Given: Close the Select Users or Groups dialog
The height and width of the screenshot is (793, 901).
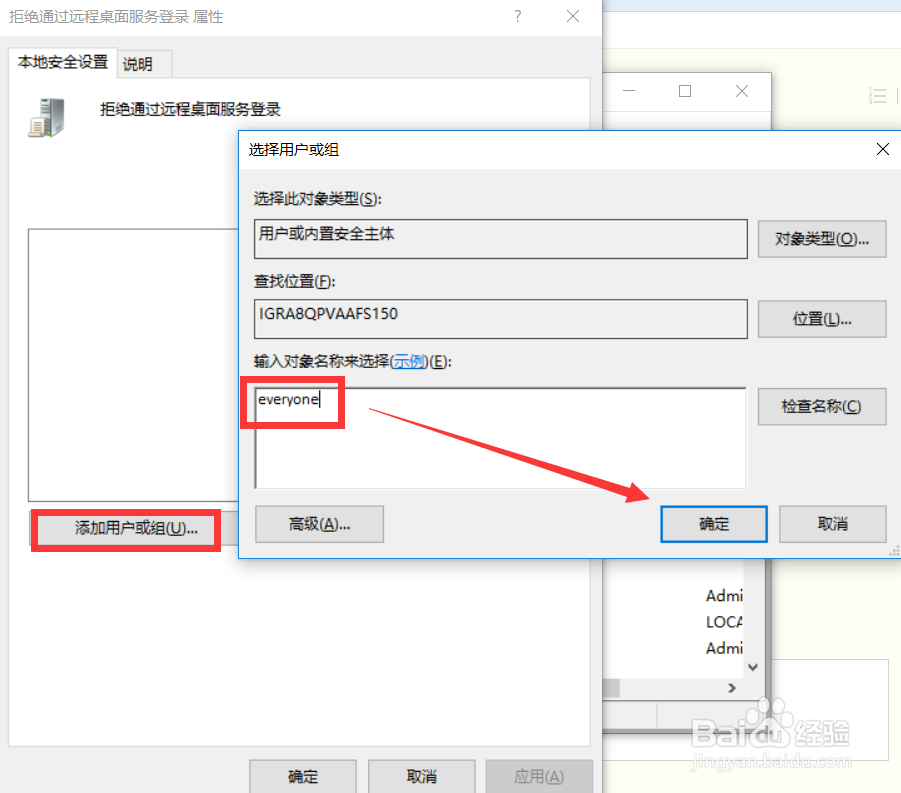Looking at the screenshot, I should (x=882, y=149).
